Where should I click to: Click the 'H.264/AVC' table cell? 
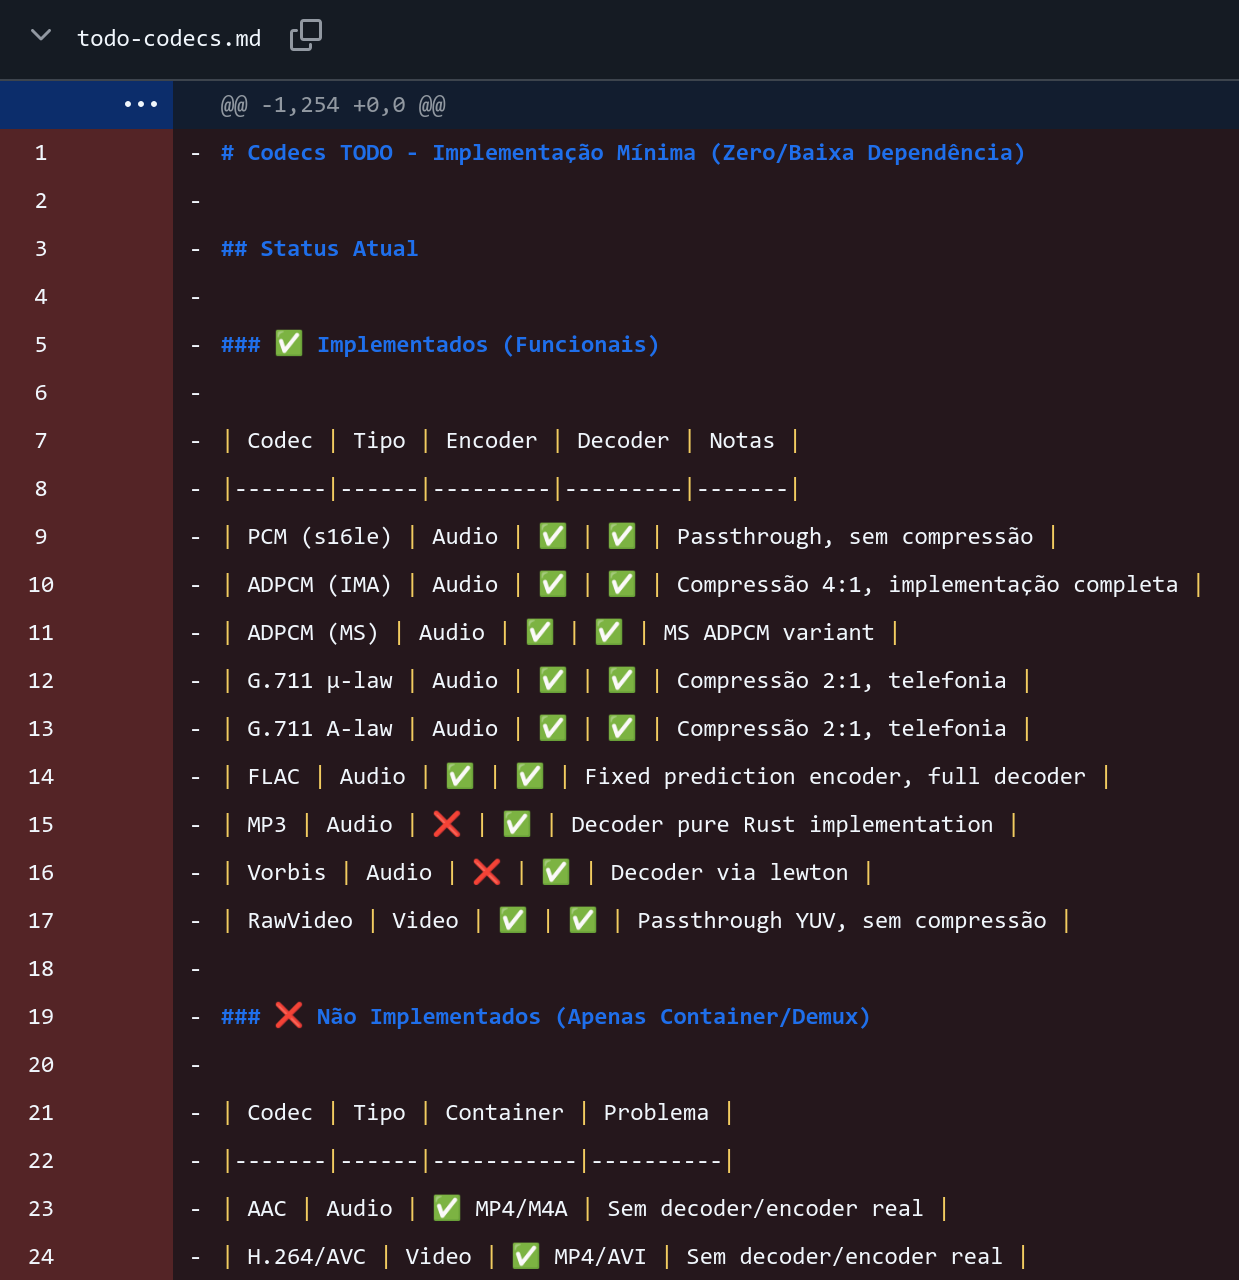click(x=306, y=1257)
